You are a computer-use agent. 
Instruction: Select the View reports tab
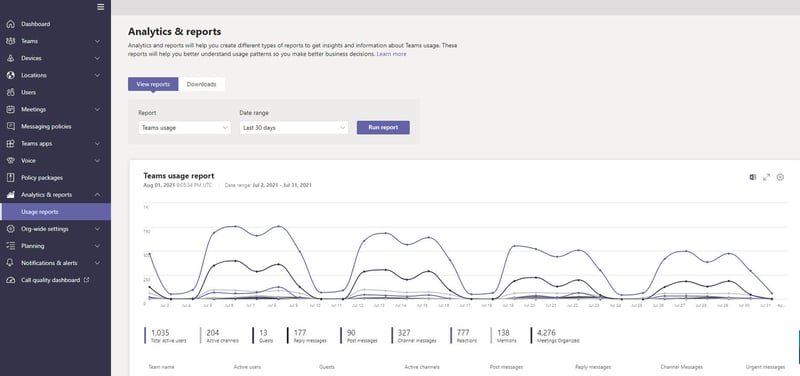(x=153, y=84)
